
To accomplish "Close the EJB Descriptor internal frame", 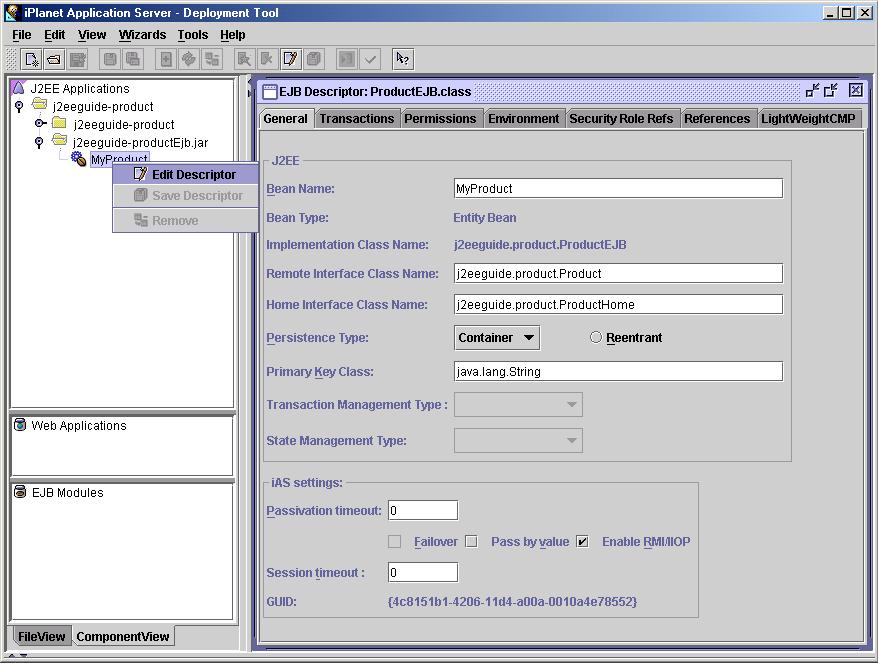I will pos(856,90).
